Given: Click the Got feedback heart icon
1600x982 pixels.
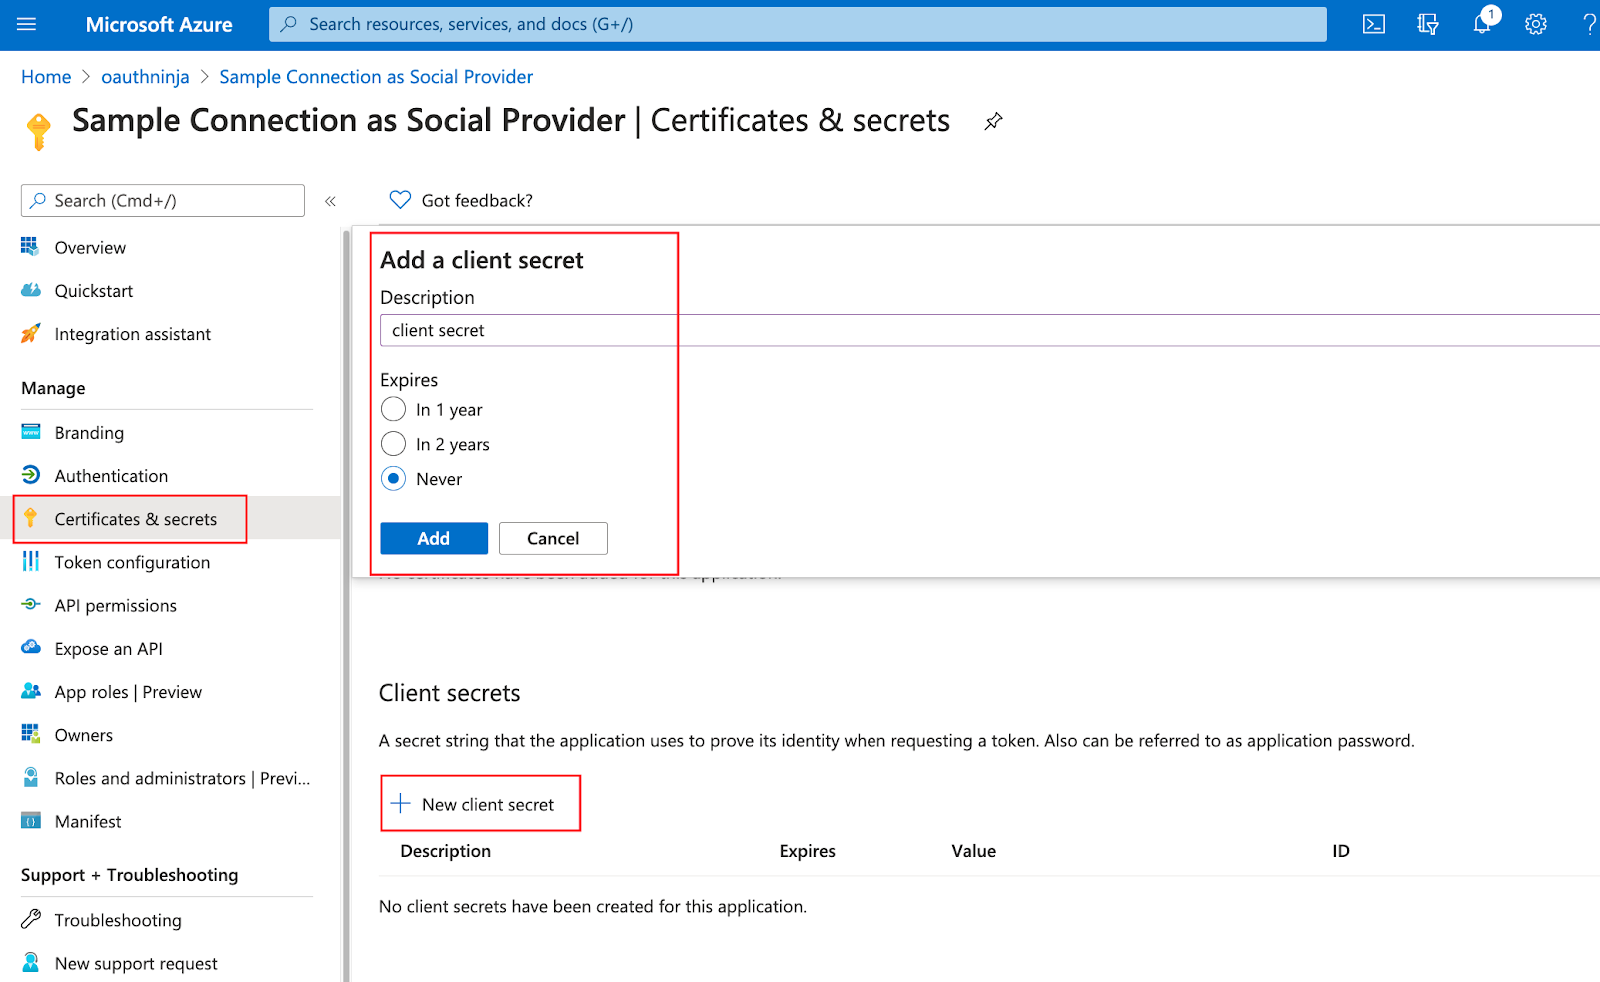Looking at the screenshot, I should (x=400, y=200).
